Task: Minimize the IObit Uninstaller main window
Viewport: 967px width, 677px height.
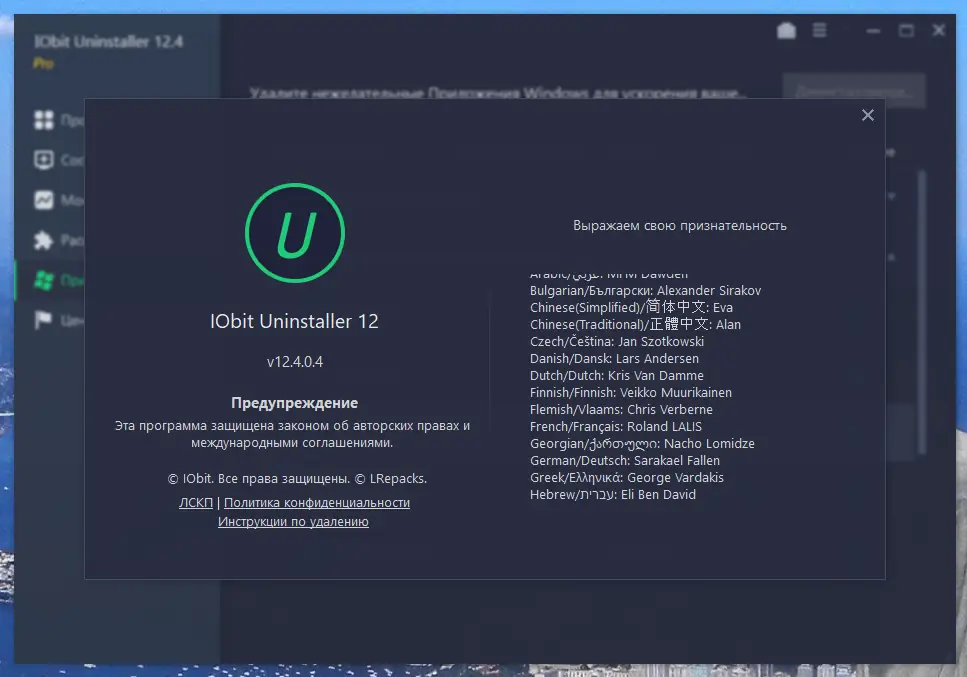Action: click(x=873, y=31)
